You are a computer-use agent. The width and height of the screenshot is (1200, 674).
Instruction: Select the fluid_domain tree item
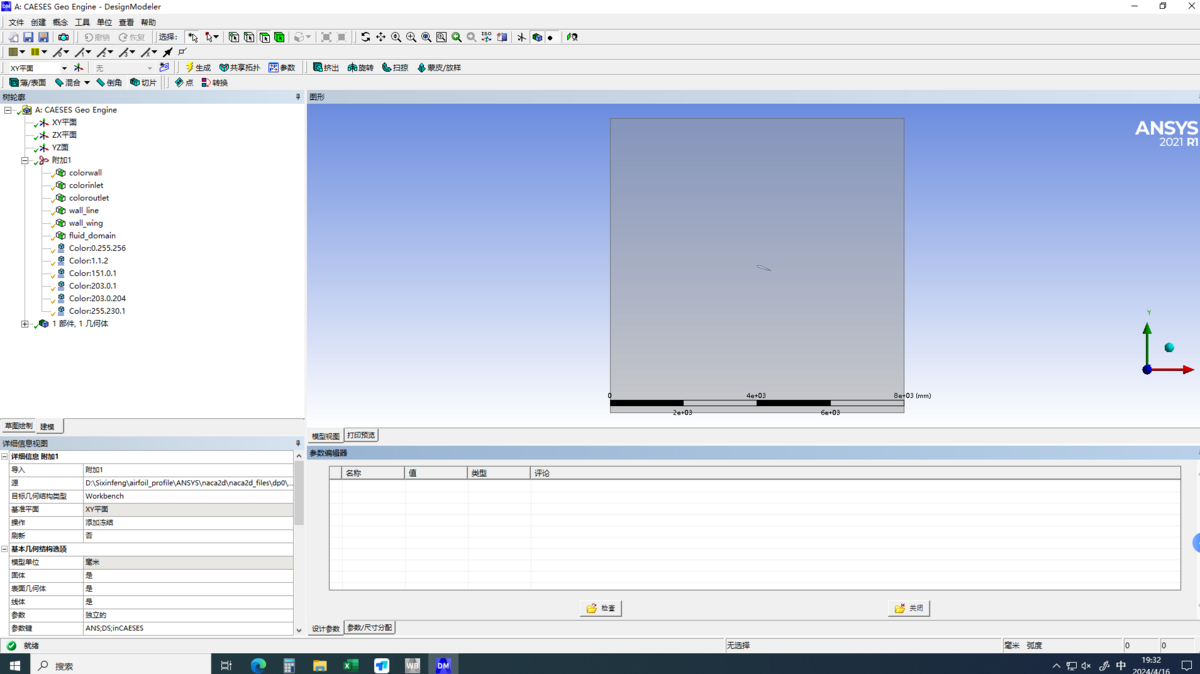coord(91,236)
